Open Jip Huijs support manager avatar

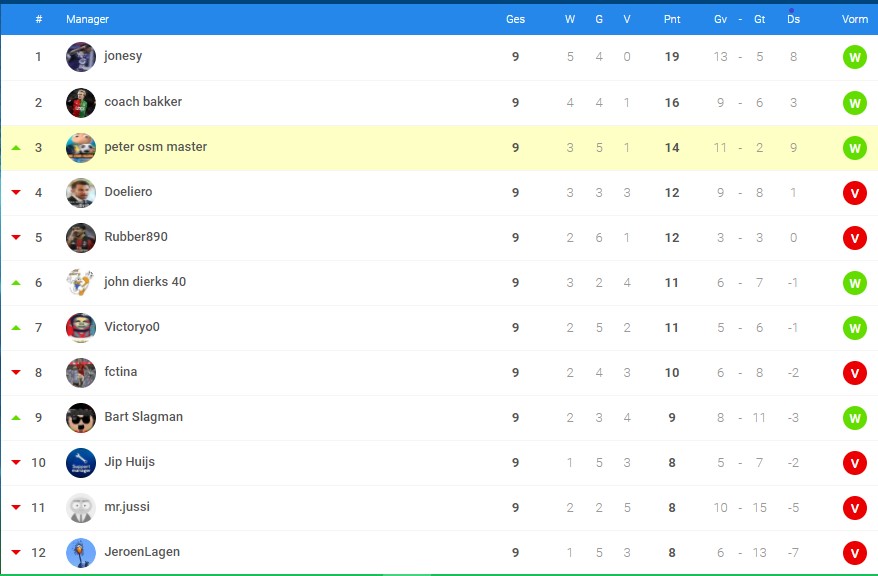point(81,463)
